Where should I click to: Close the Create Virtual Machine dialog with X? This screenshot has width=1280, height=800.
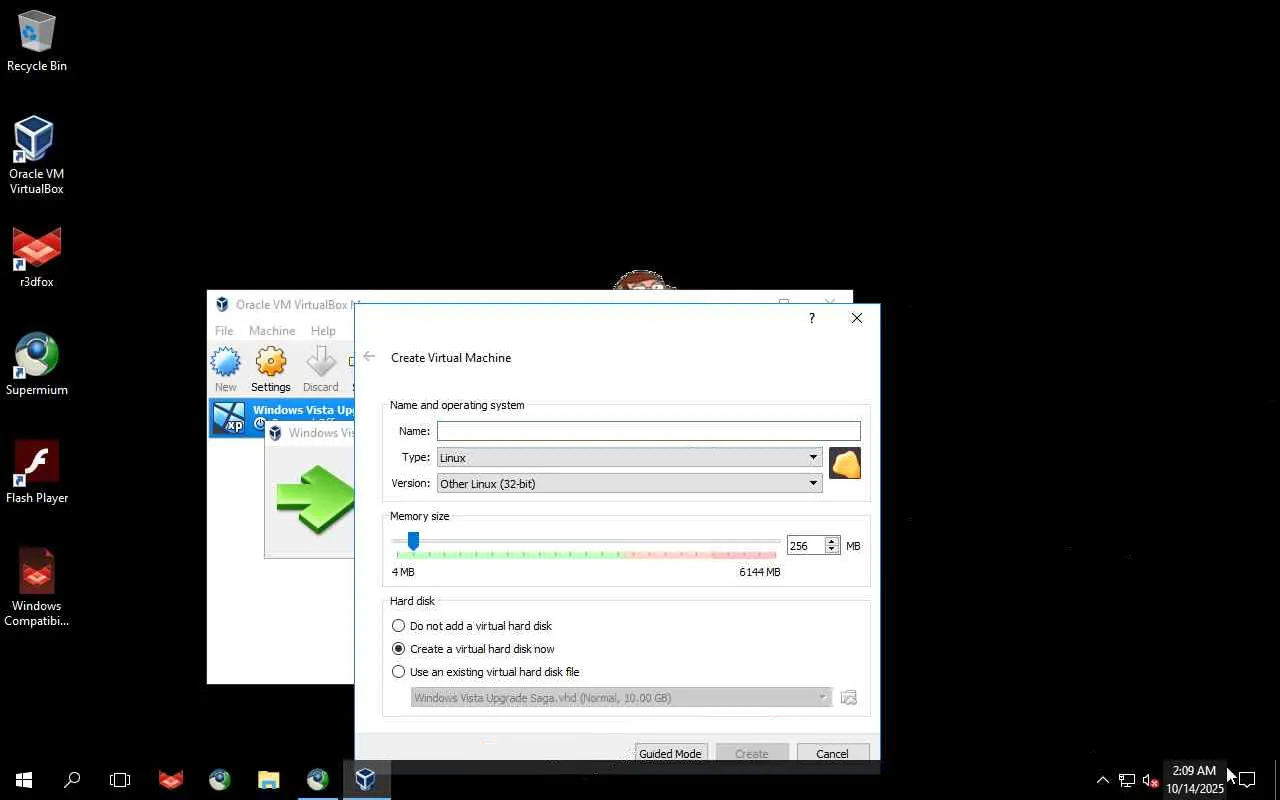[857, 318]
